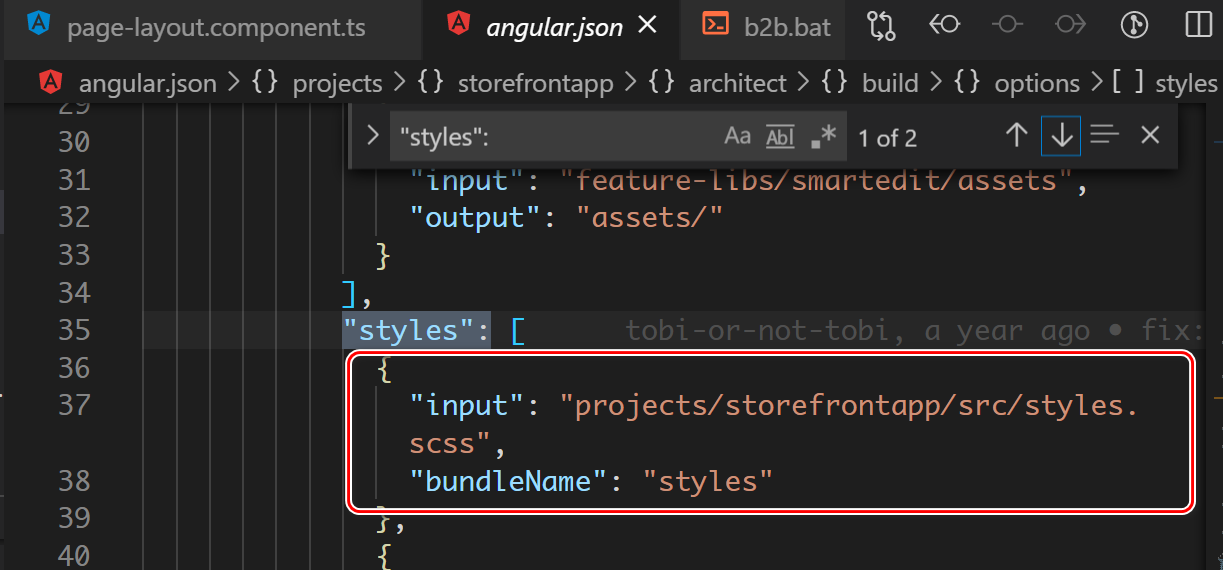Click architect breadcrumb segment

click(x=738, y=84)
